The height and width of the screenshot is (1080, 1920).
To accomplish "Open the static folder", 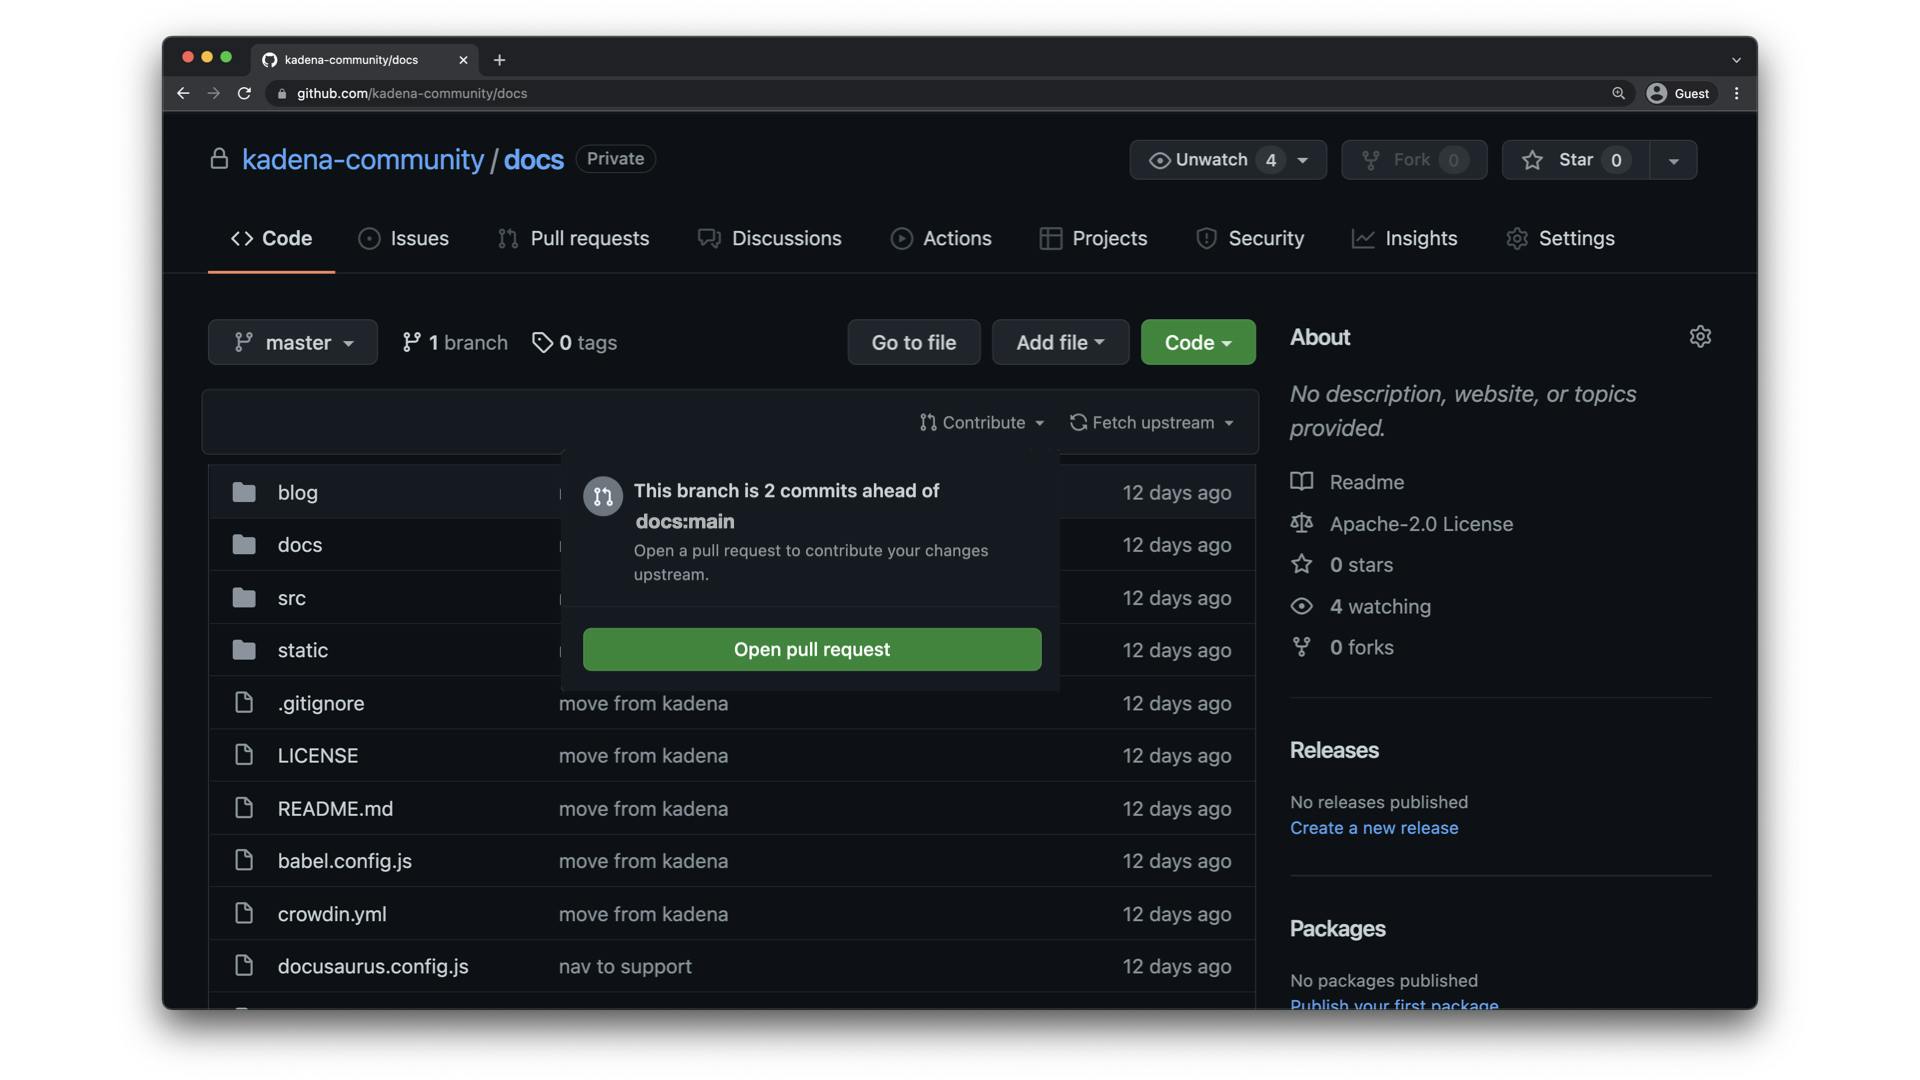I will click(303, 650).
